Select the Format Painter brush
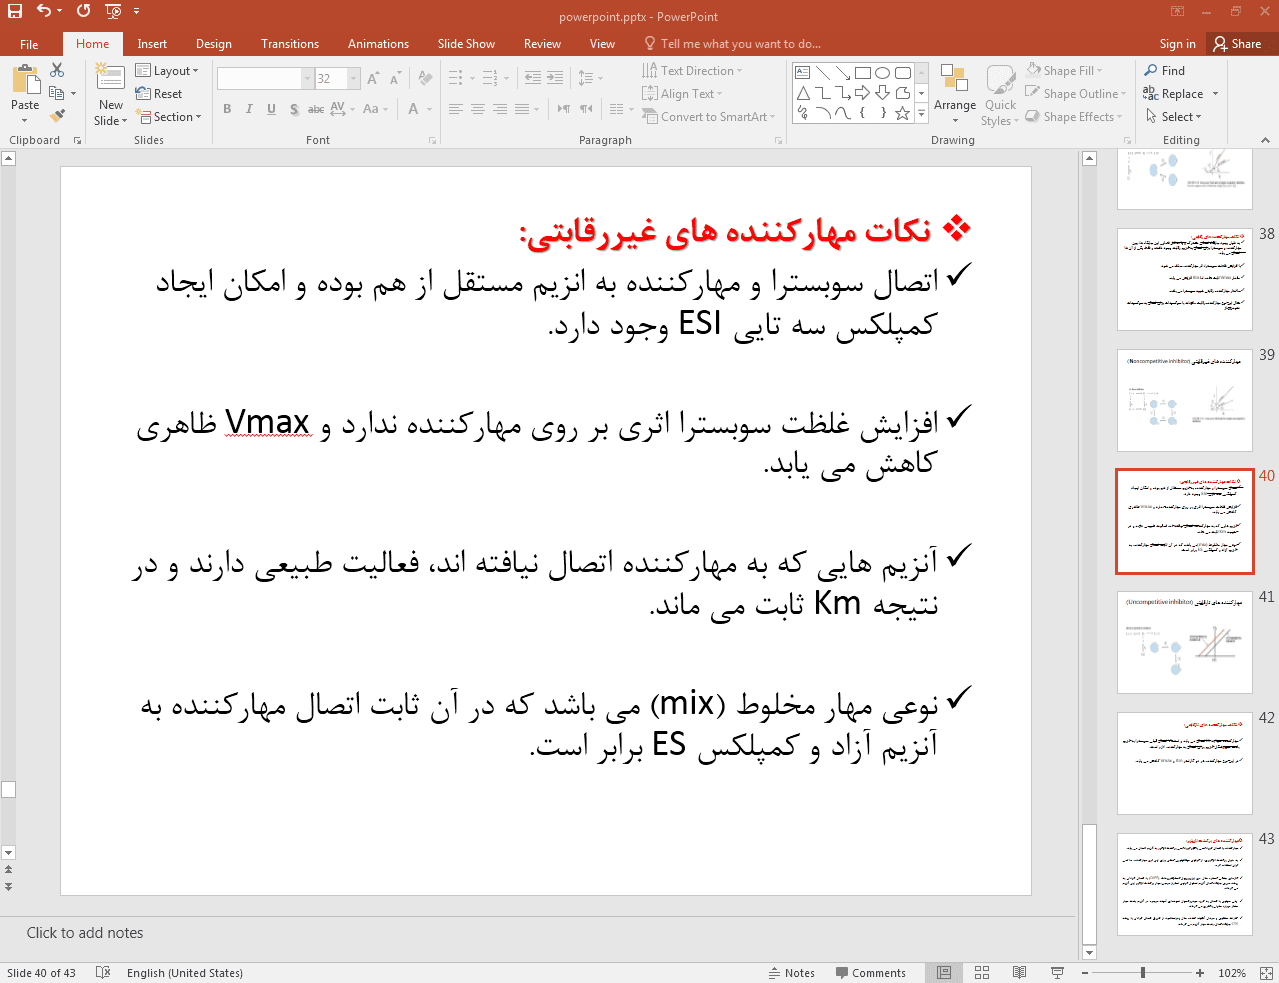 57,116
